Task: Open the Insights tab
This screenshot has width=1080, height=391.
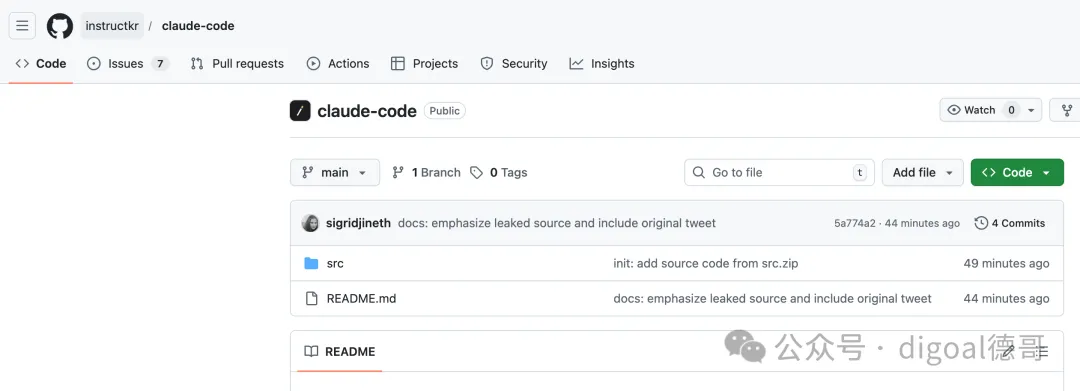Action: click(601, 63)
